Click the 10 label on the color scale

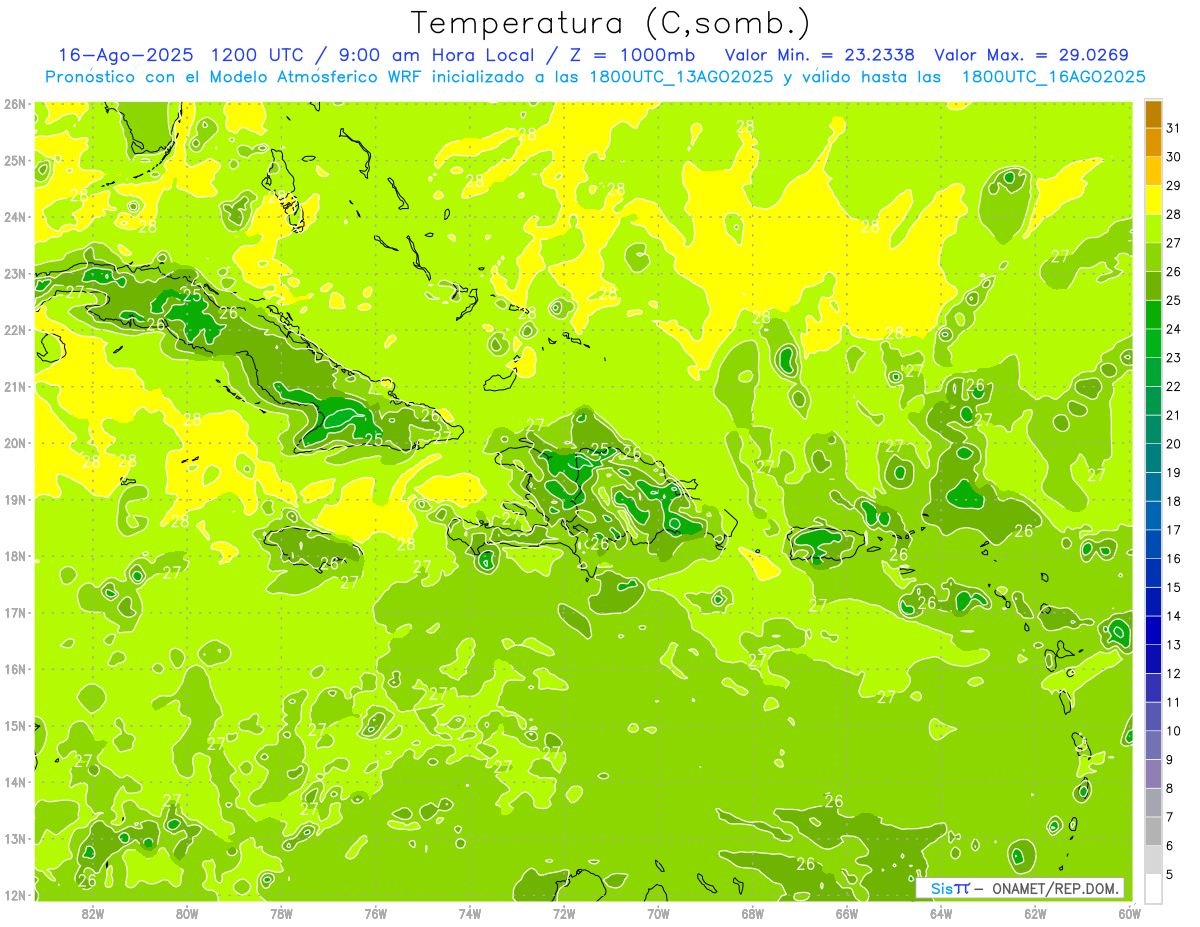(x=1173, y=730)
